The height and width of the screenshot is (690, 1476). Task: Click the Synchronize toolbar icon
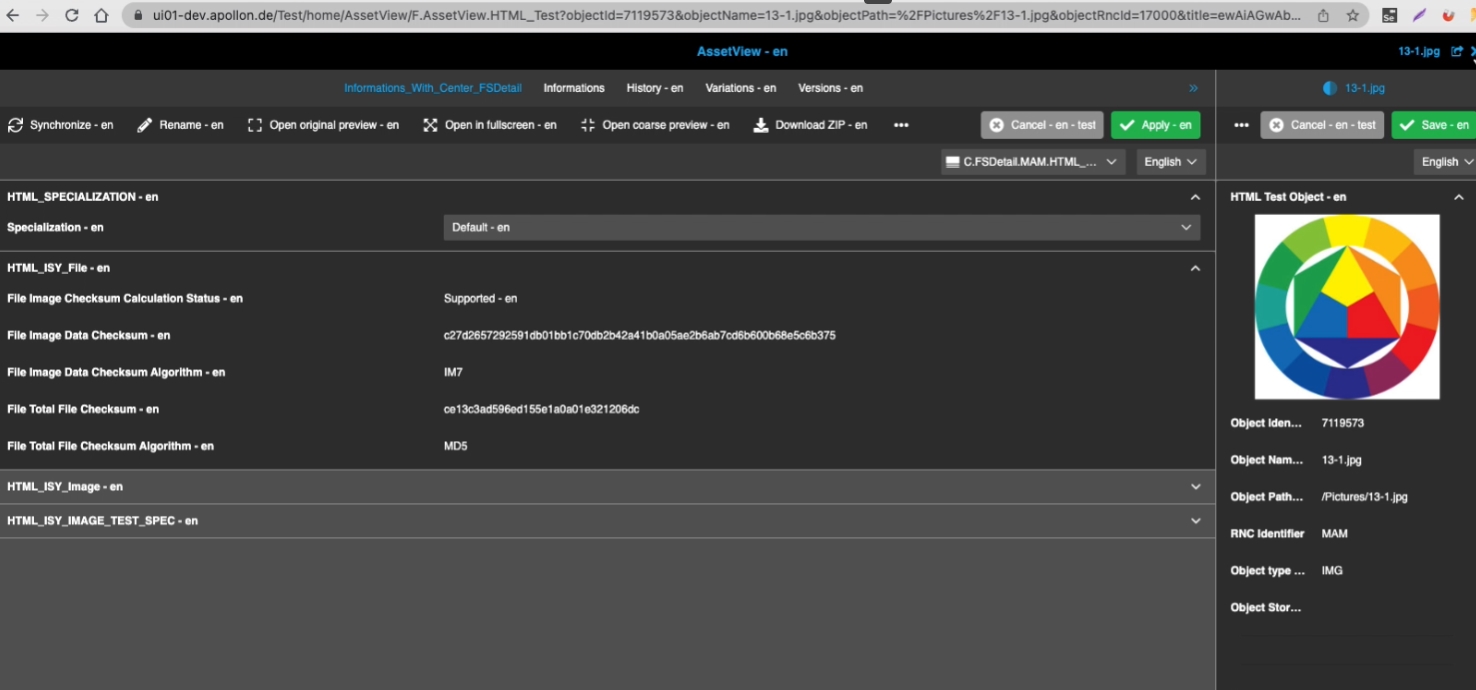point(15,125)
